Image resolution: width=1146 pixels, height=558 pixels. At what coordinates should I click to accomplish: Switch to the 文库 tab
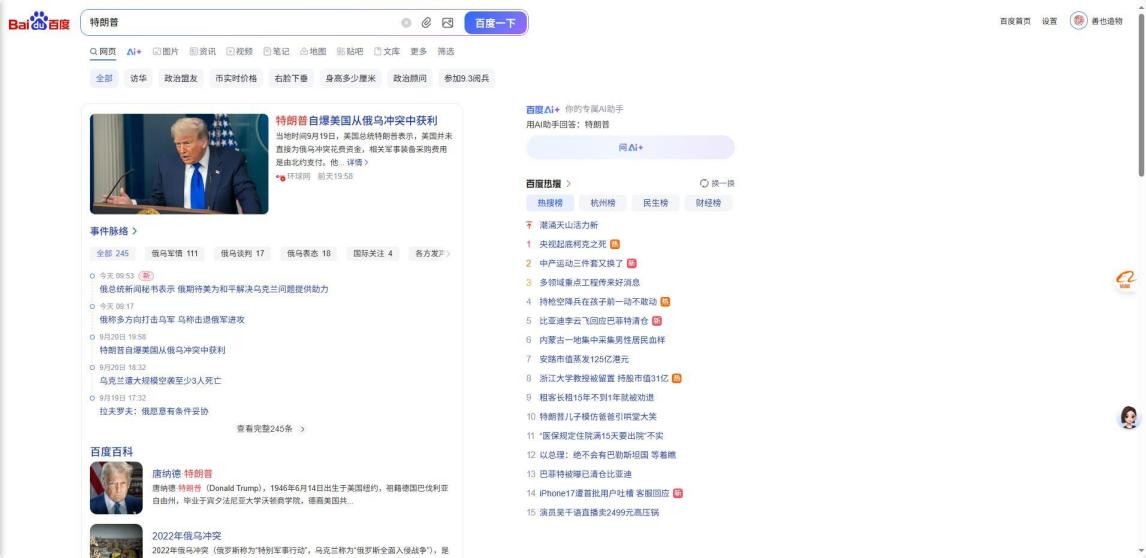pyautogui.click(x=387, y=51)
